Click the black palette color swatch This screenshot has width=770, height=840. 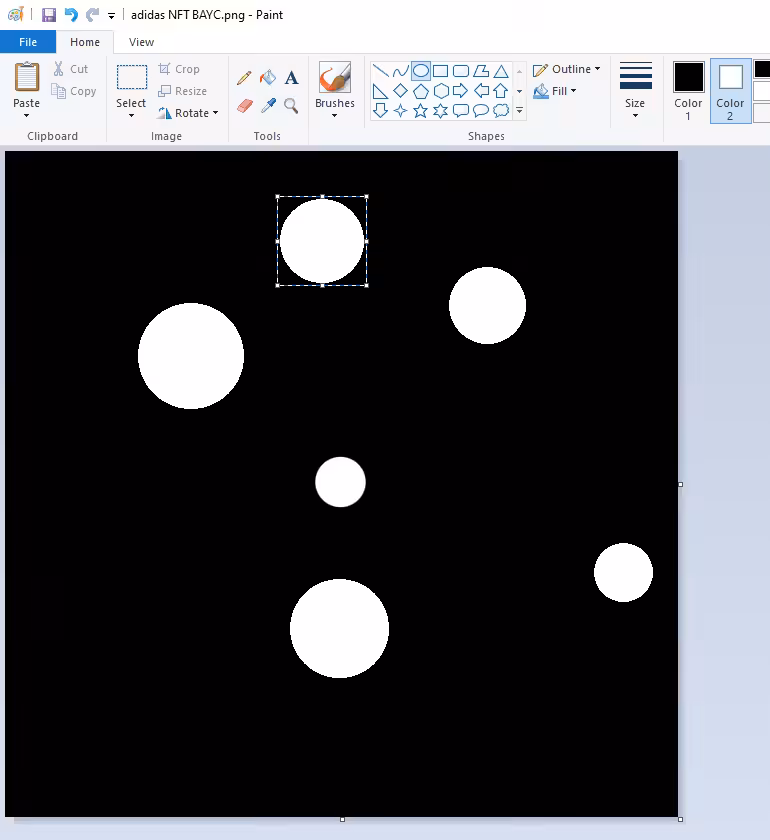pos(762,69)
